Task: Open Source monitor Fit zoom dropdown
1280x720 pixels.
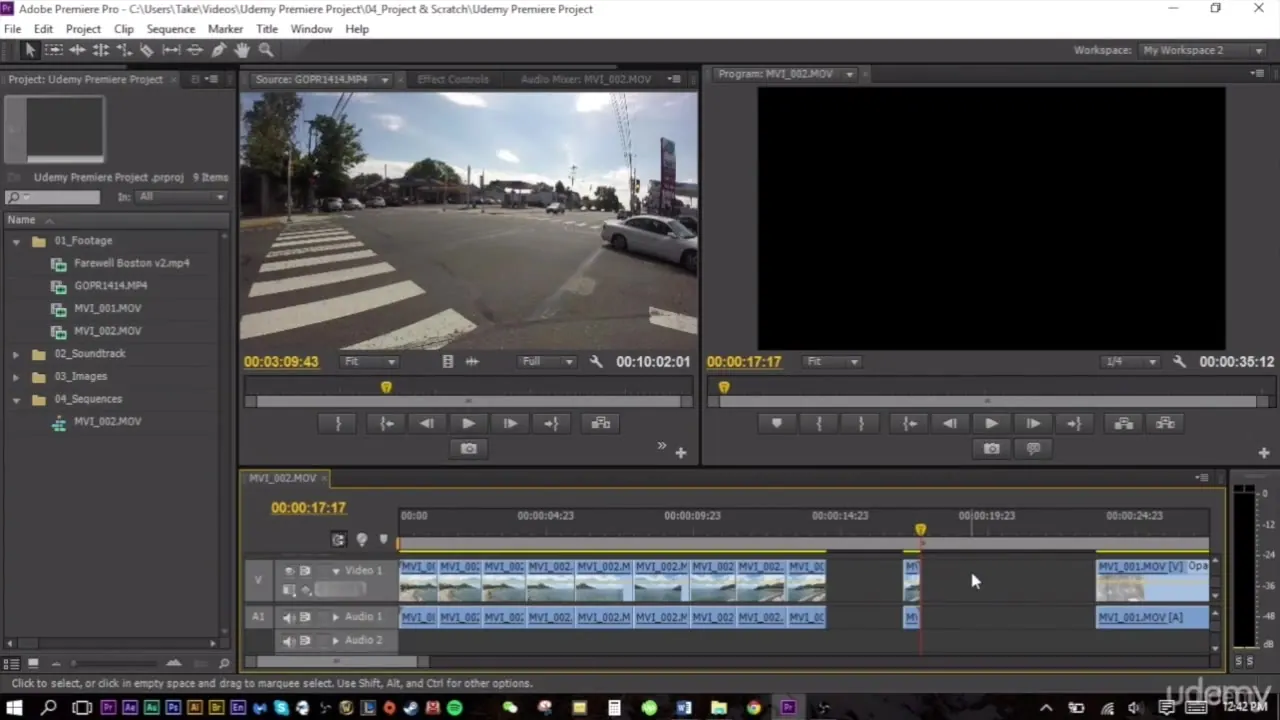Action: click(369, 362)
